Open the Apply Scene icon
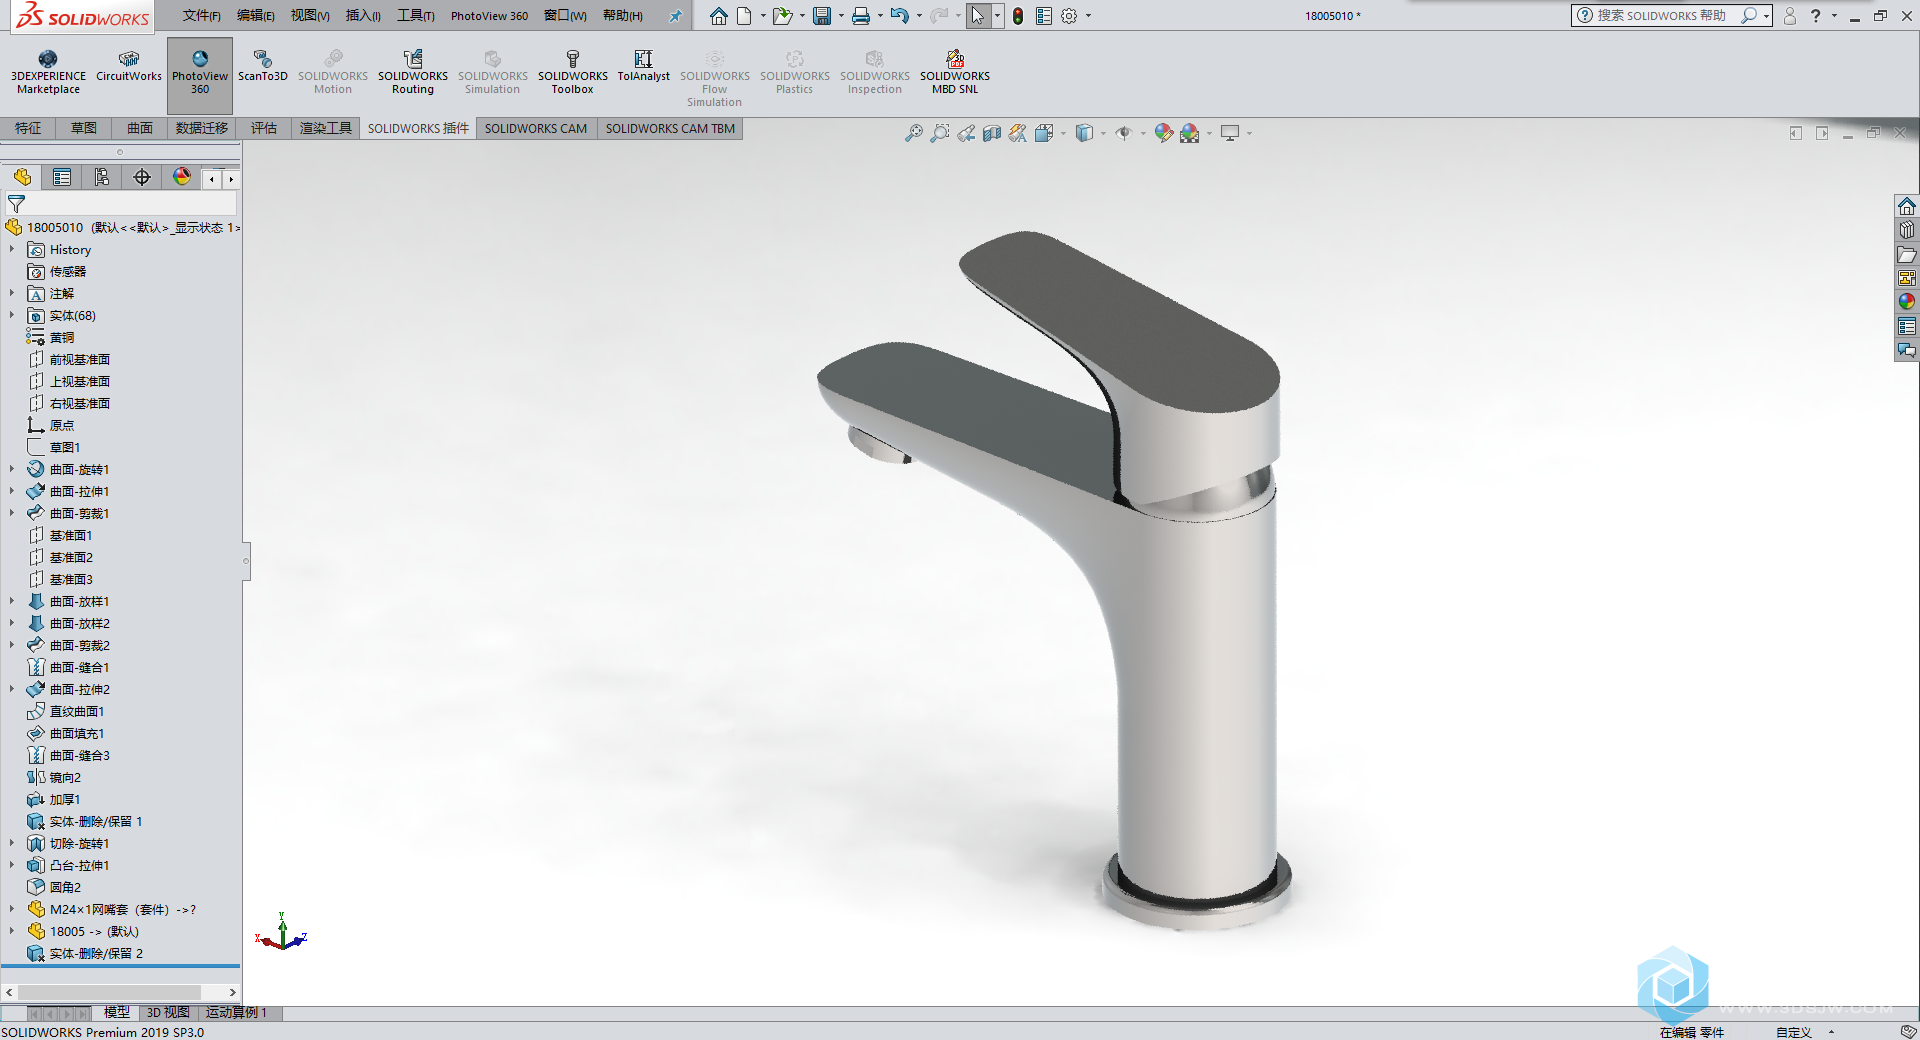 [x=1189, y=133]
